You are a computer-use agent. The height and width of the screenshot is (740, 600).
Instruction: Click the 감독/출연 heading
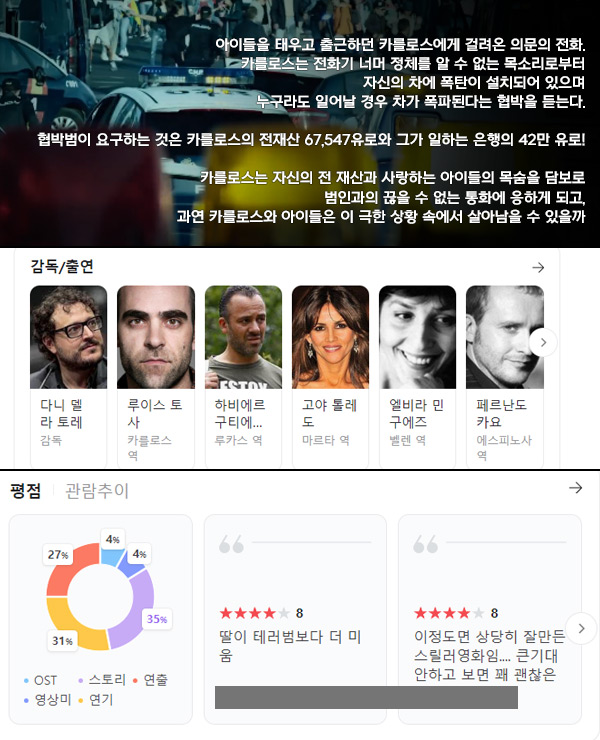pyautogui.click(x=62, y=267)
